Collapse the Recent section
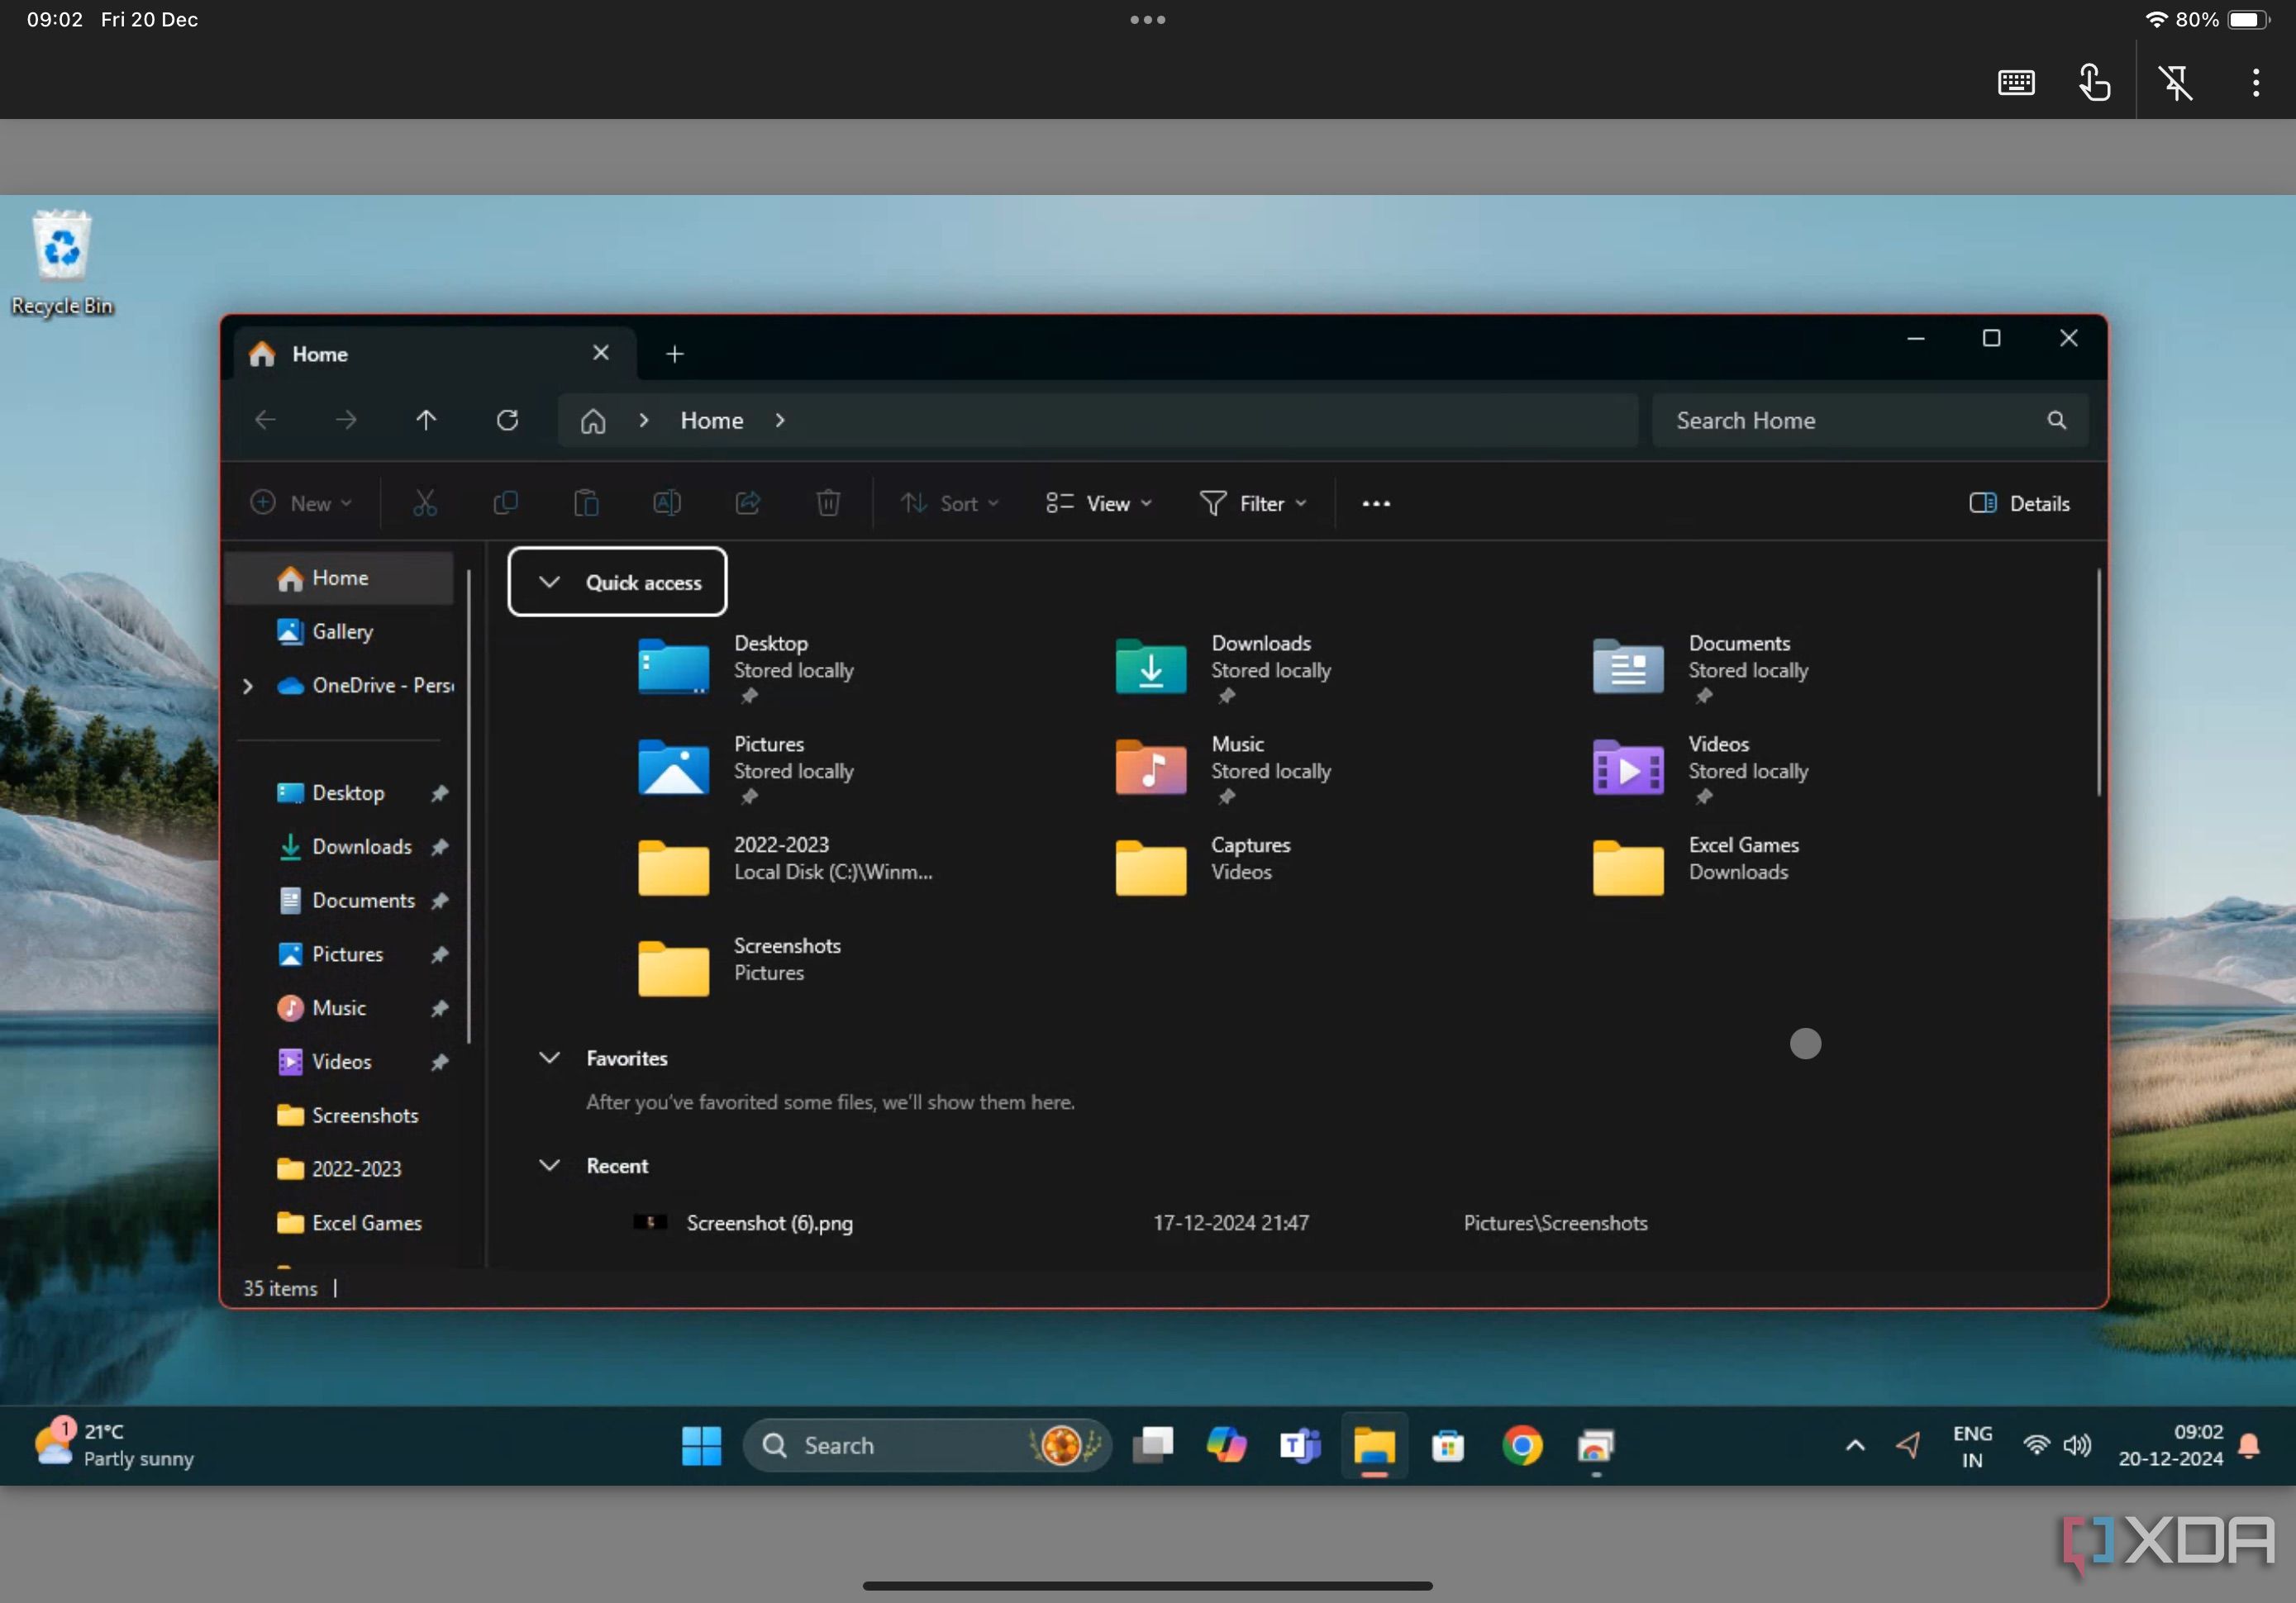The height and width of the screenshot is (1603, 2296). 550,1163
